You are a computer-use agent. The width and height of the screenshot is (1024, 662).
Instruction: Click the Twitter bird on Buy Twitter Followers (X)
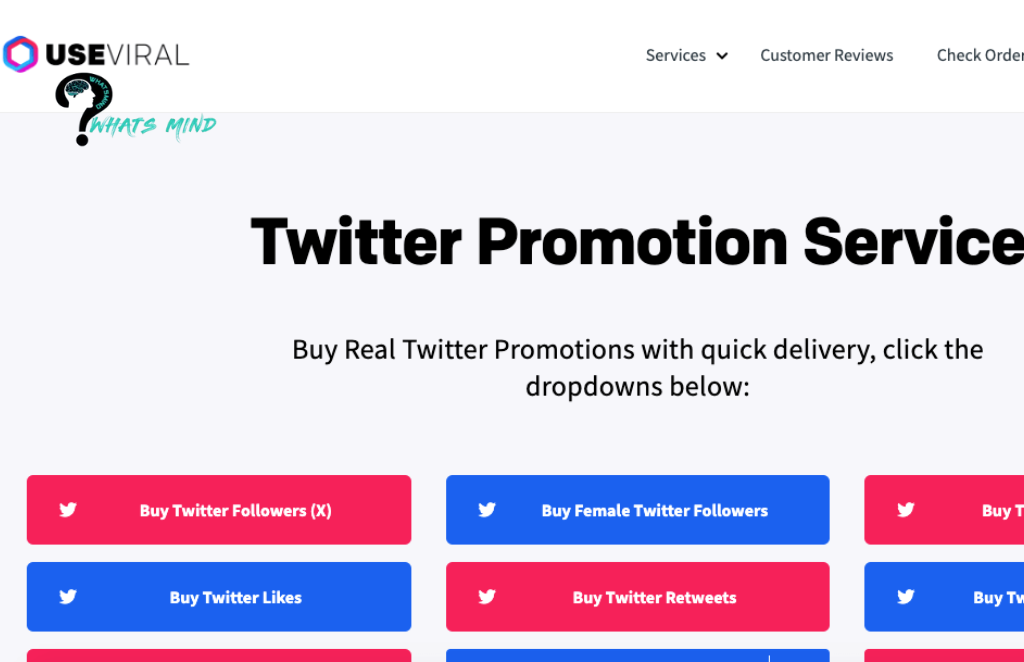tap(68, 509)
